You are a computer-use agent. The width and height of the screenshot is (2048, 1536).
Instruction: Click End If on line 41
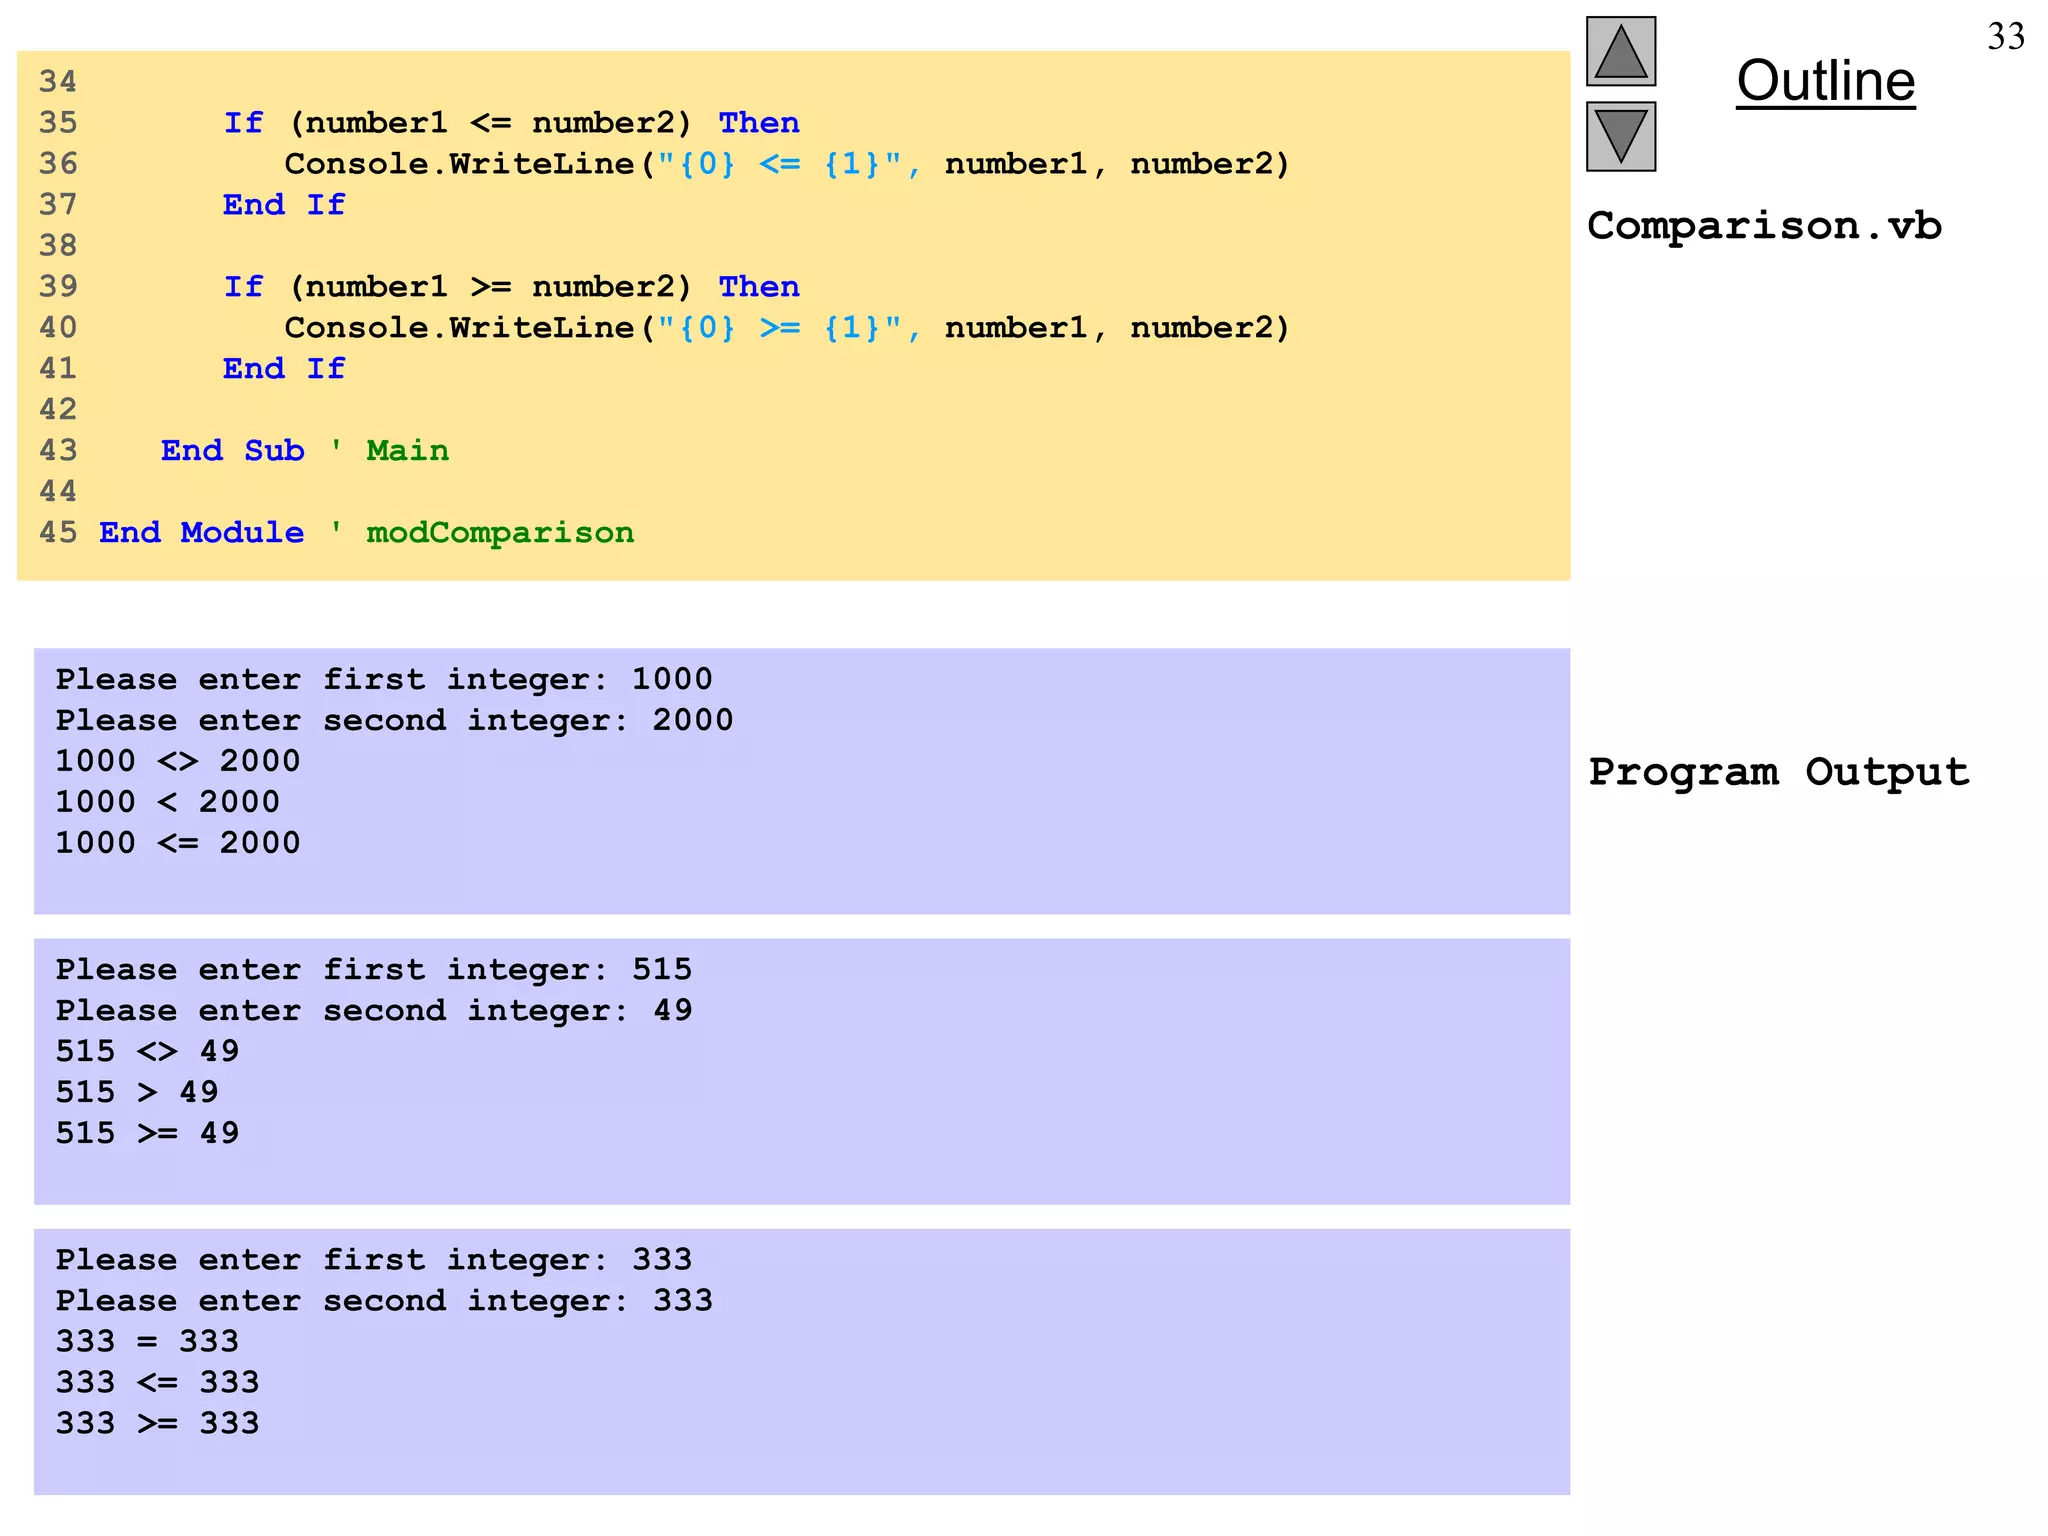point(284,369)
